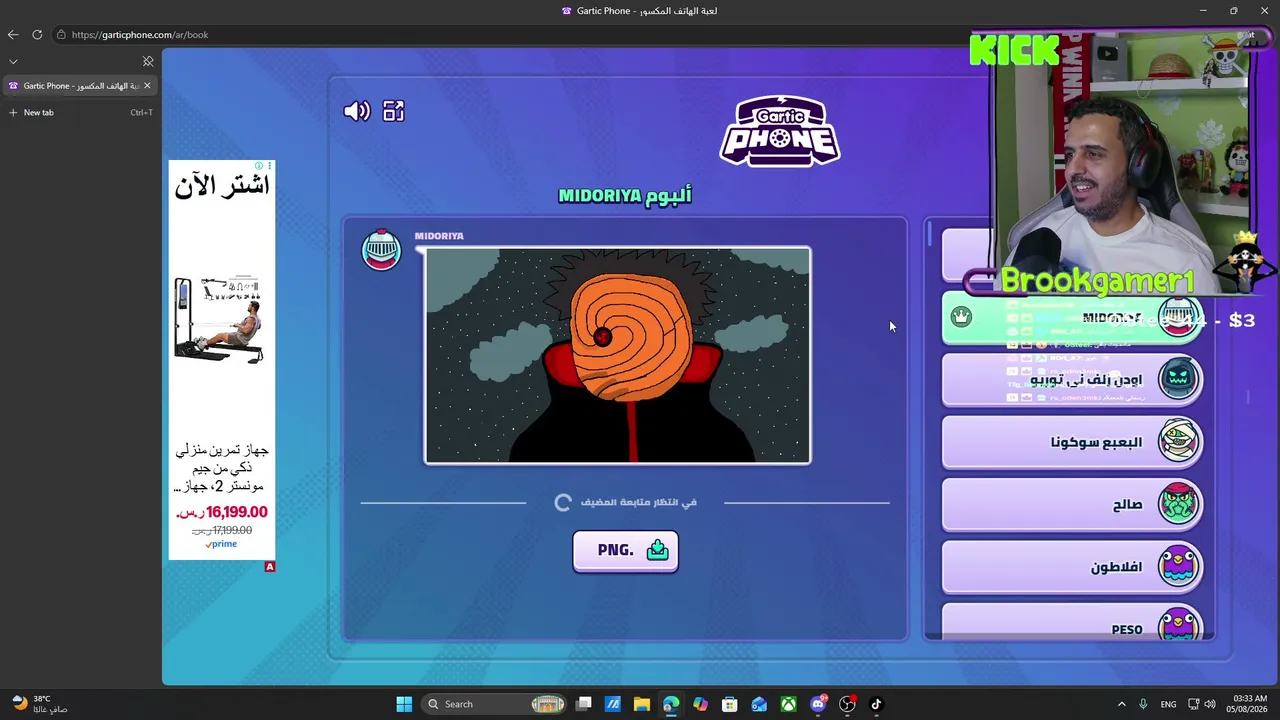
Task: Select the صالح player row
Action: click(1072, 504)
